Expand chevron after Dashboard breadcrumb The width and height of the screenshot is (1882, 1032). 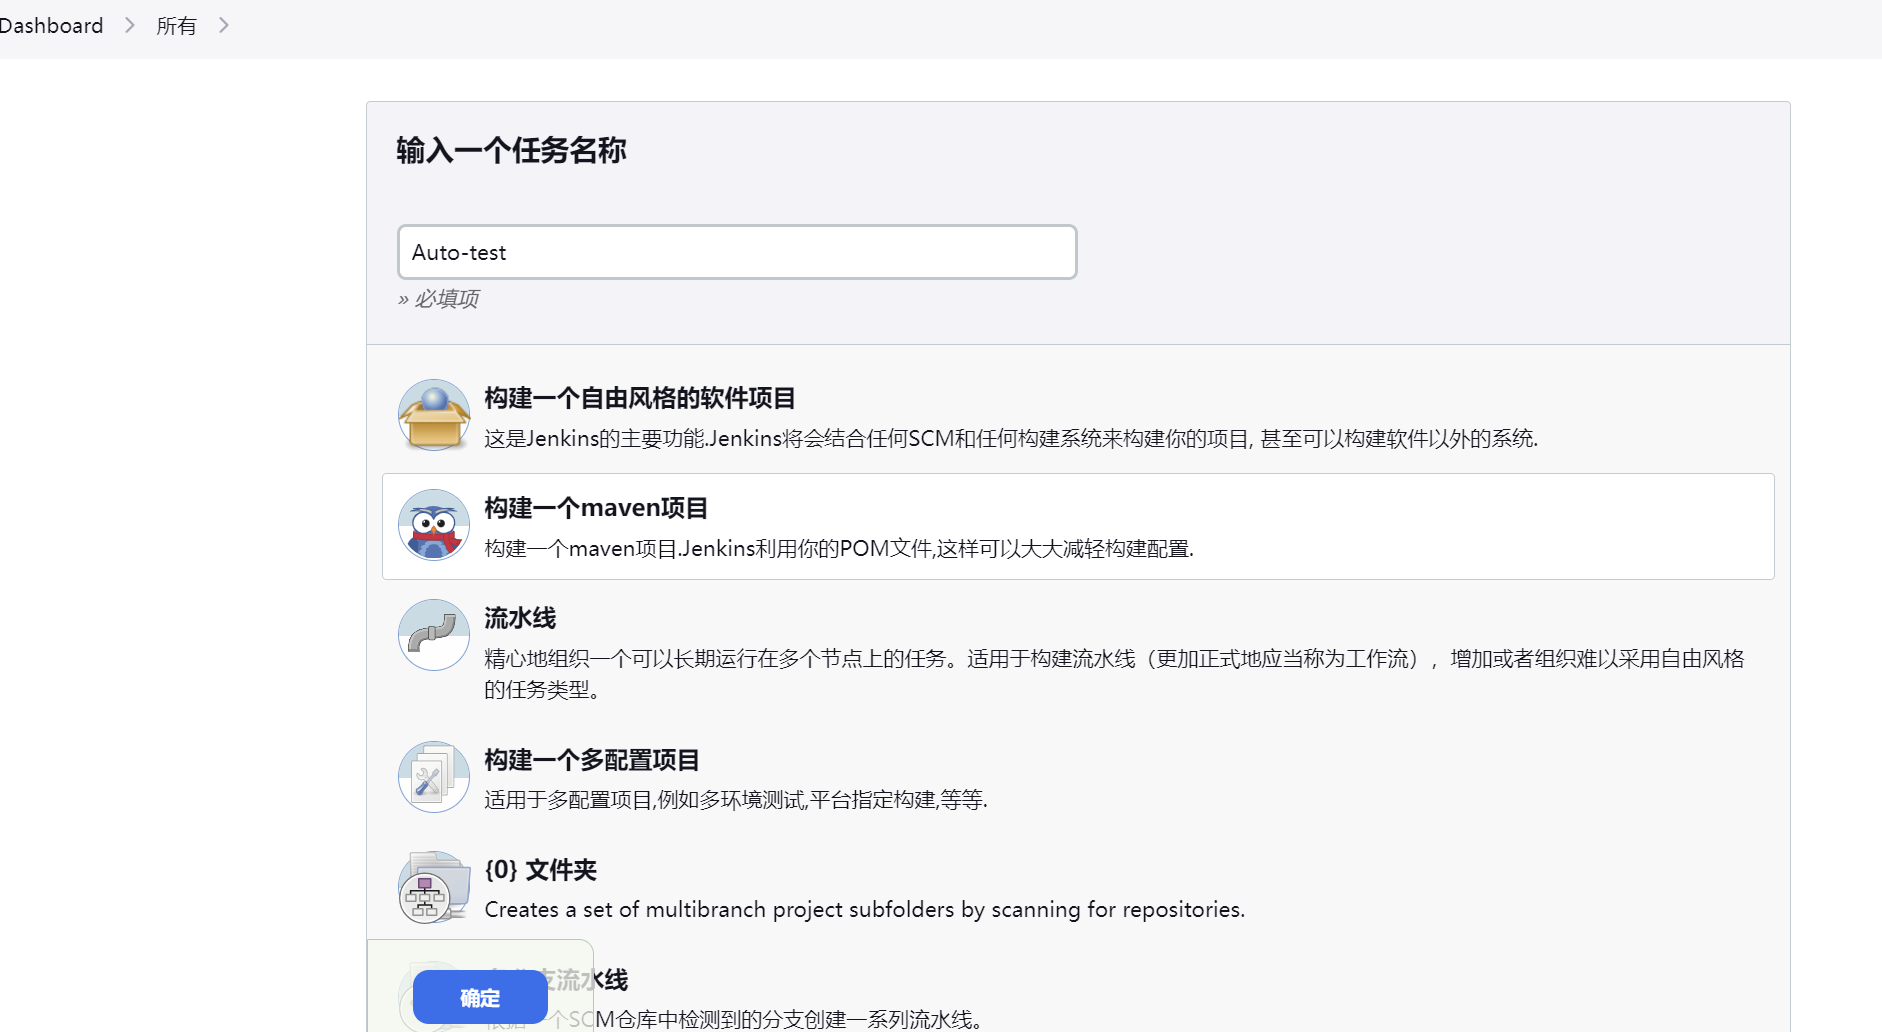pos(130,25)
